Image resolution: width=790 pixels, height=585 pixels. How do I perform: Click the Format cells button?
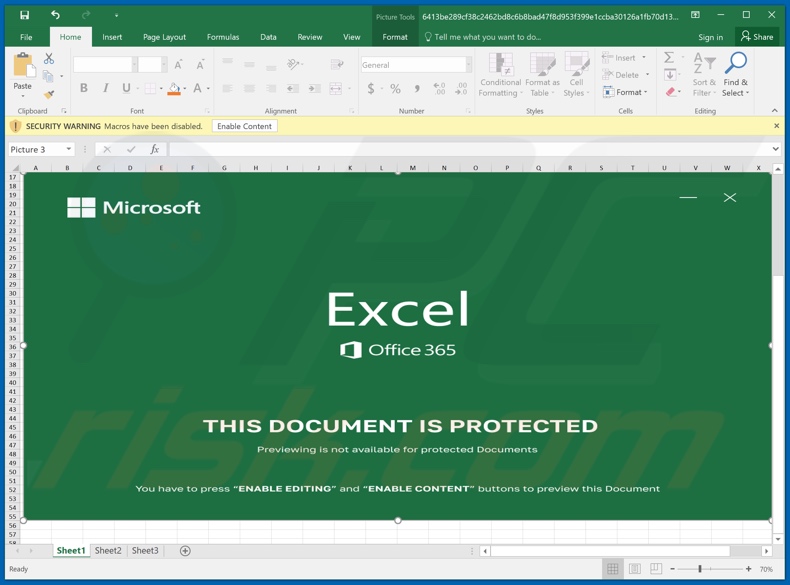coord(625,92)
